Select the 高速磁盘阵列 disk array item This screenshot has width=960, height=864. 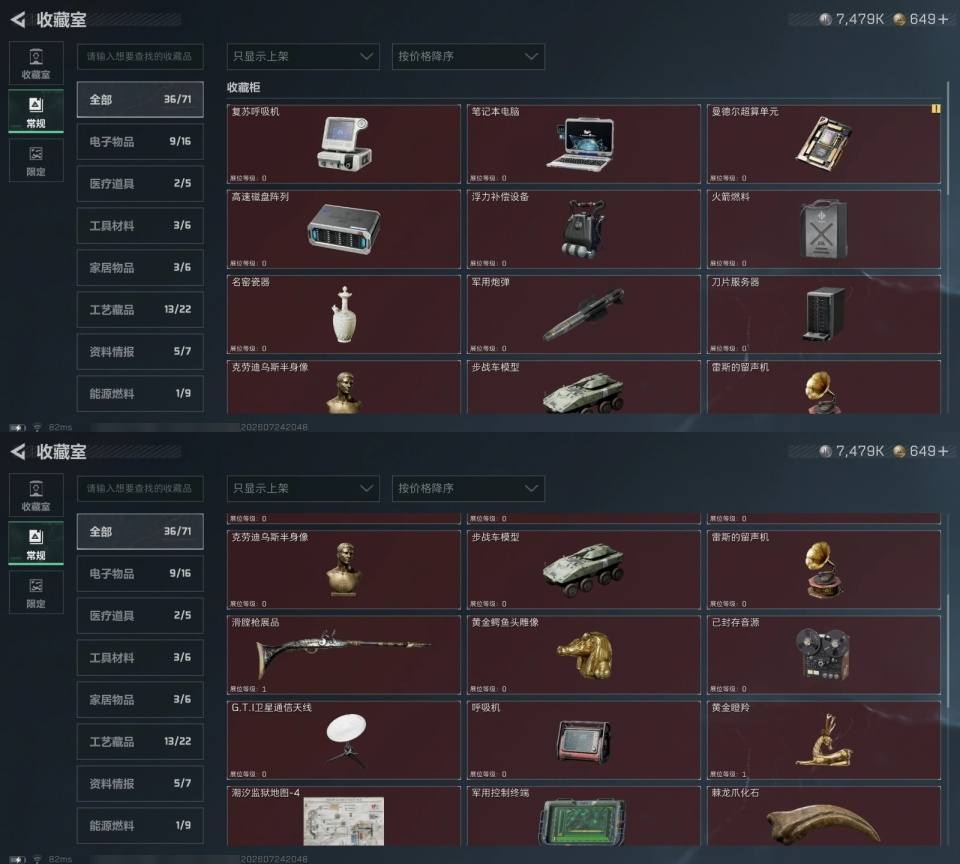click(x=343, y=229)
